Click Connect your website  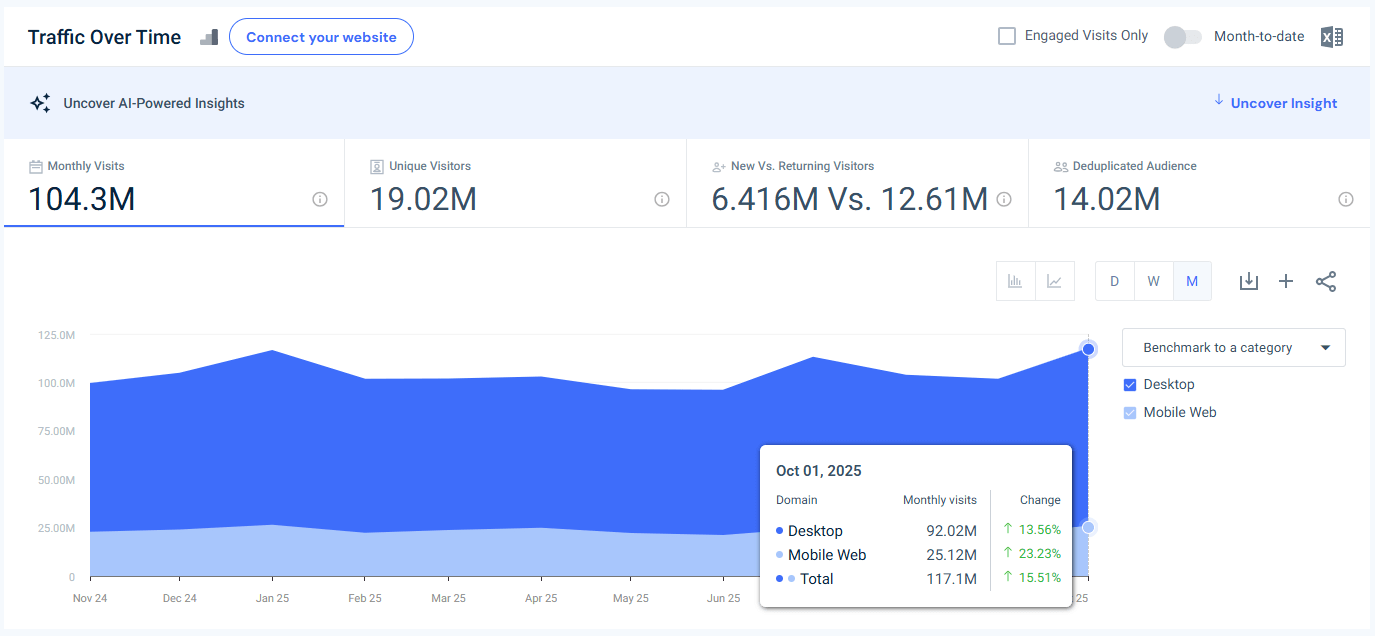coord(321,36)
